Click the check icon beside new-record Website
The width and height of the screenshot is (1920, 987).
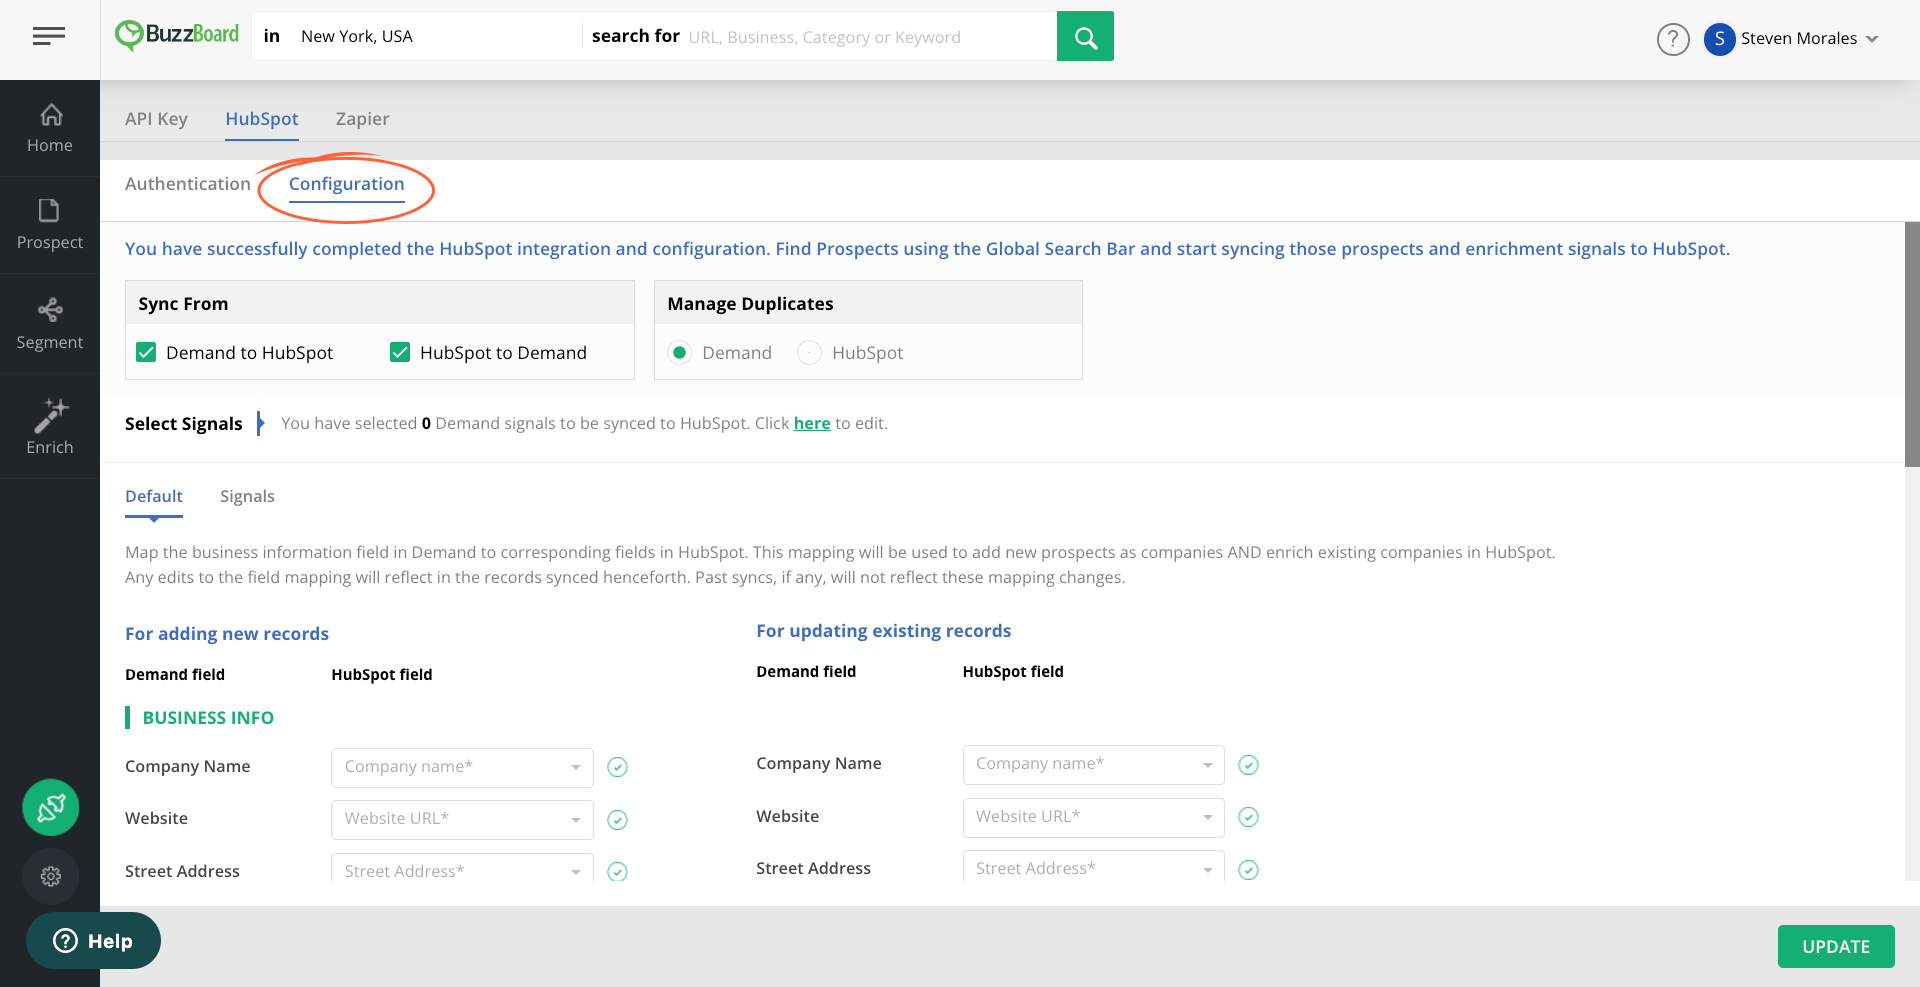point(618,820)
